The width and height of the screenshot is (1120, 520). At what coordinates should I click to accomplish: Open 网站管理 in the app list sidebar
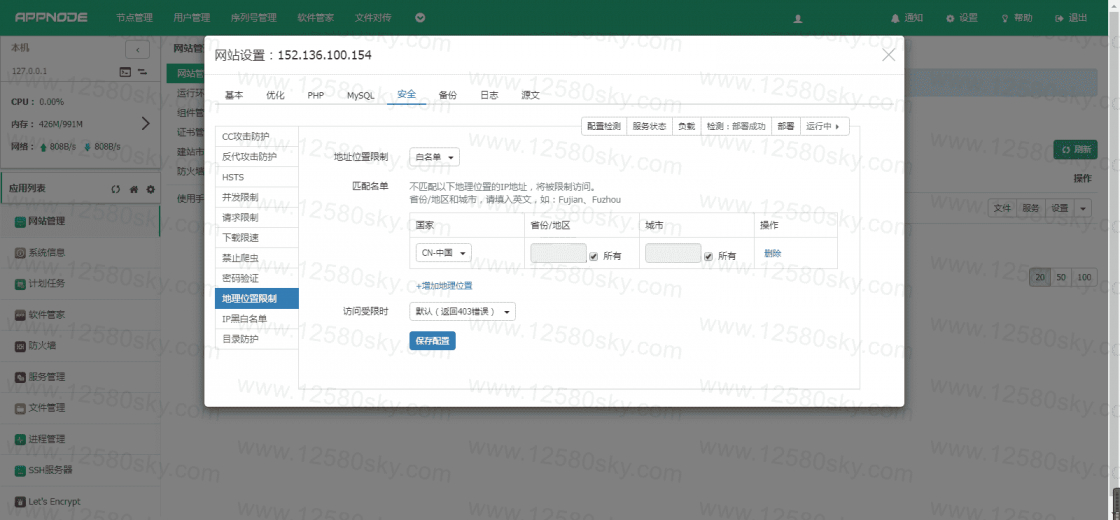click(80, 221)
